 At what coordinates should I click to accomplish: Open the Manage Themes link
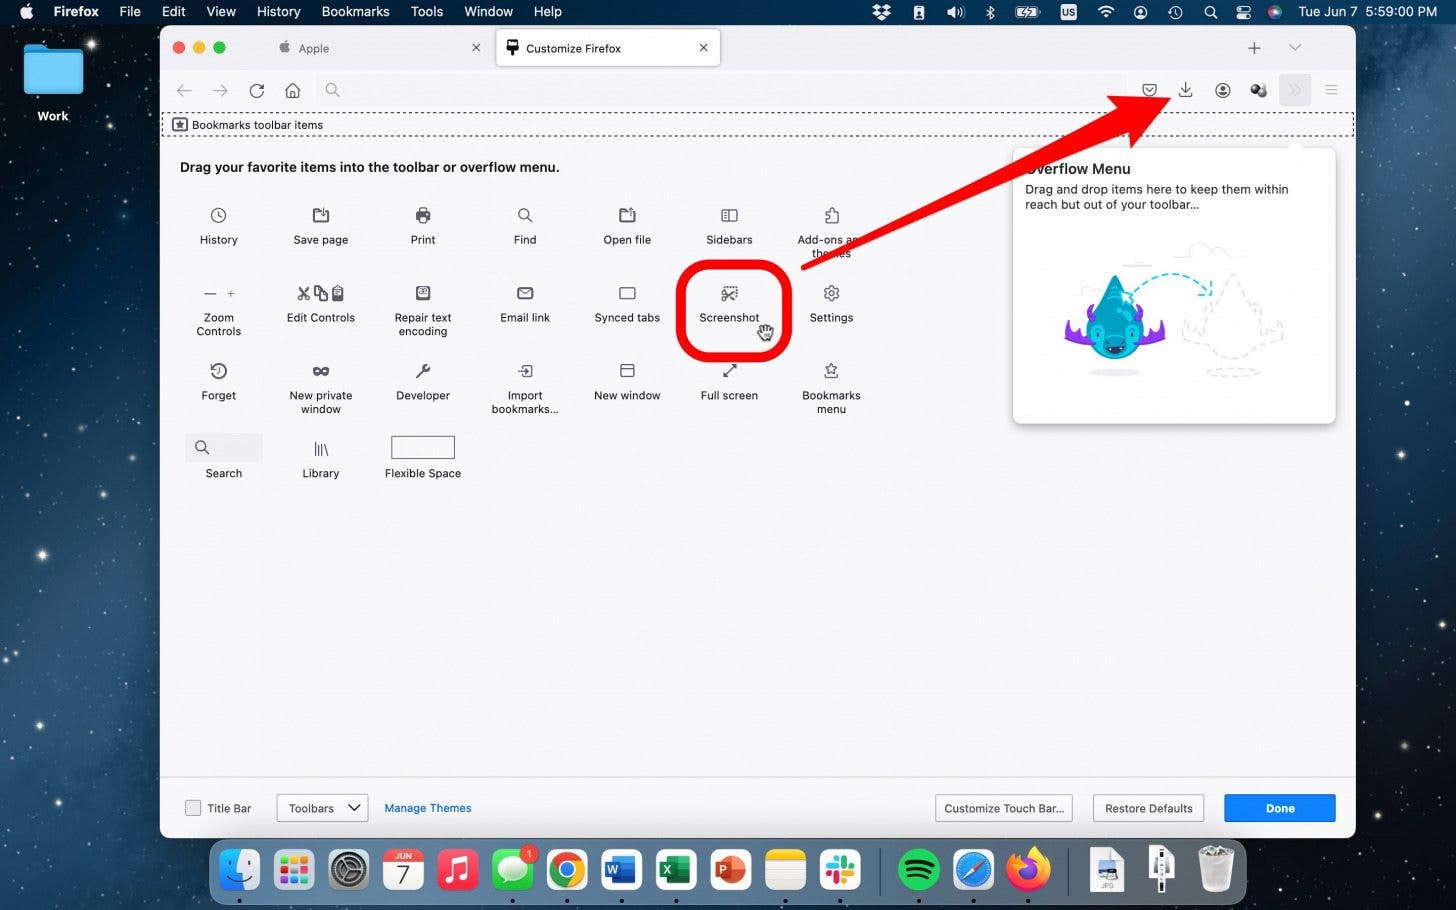coord(428,808)
